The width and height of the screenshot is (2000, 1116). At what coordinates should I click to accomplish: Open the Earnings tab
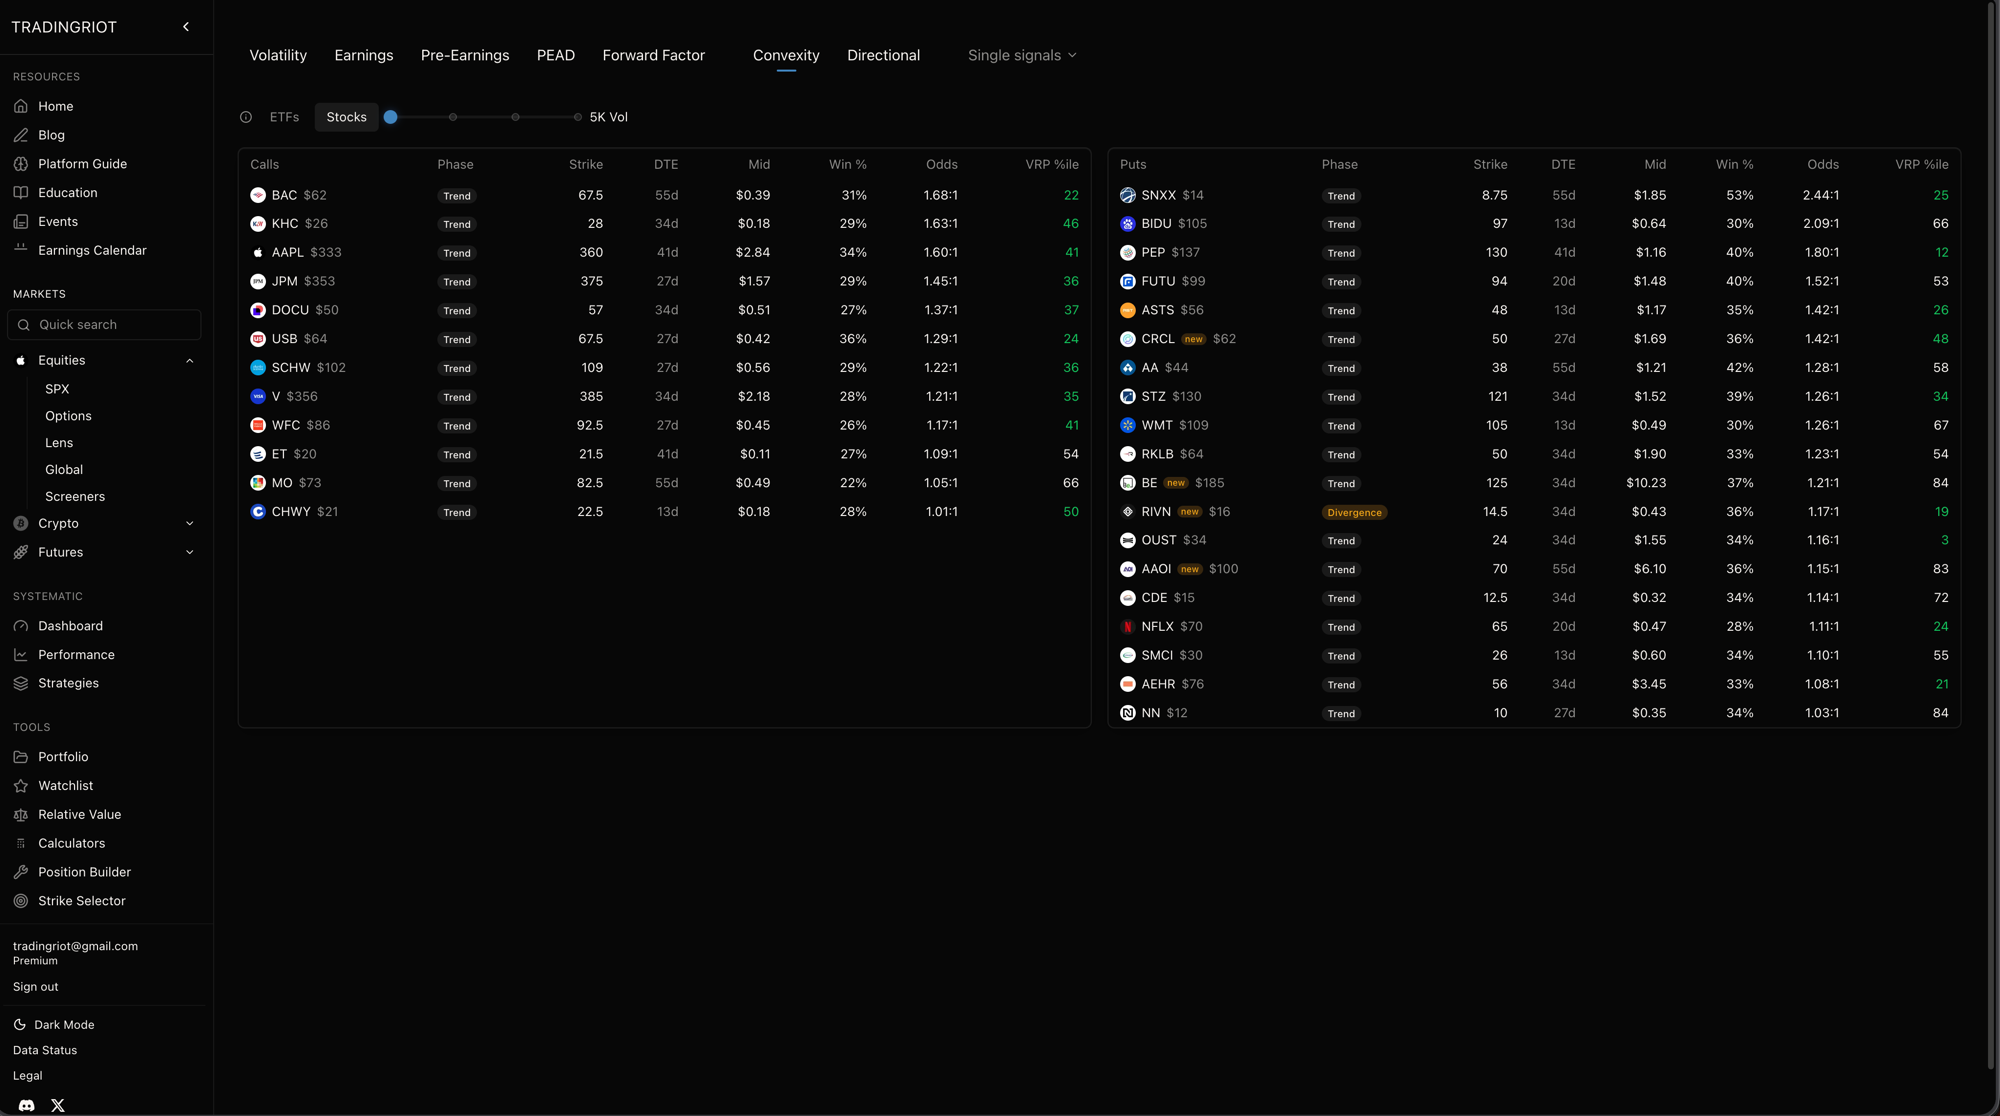click(364, 55)
